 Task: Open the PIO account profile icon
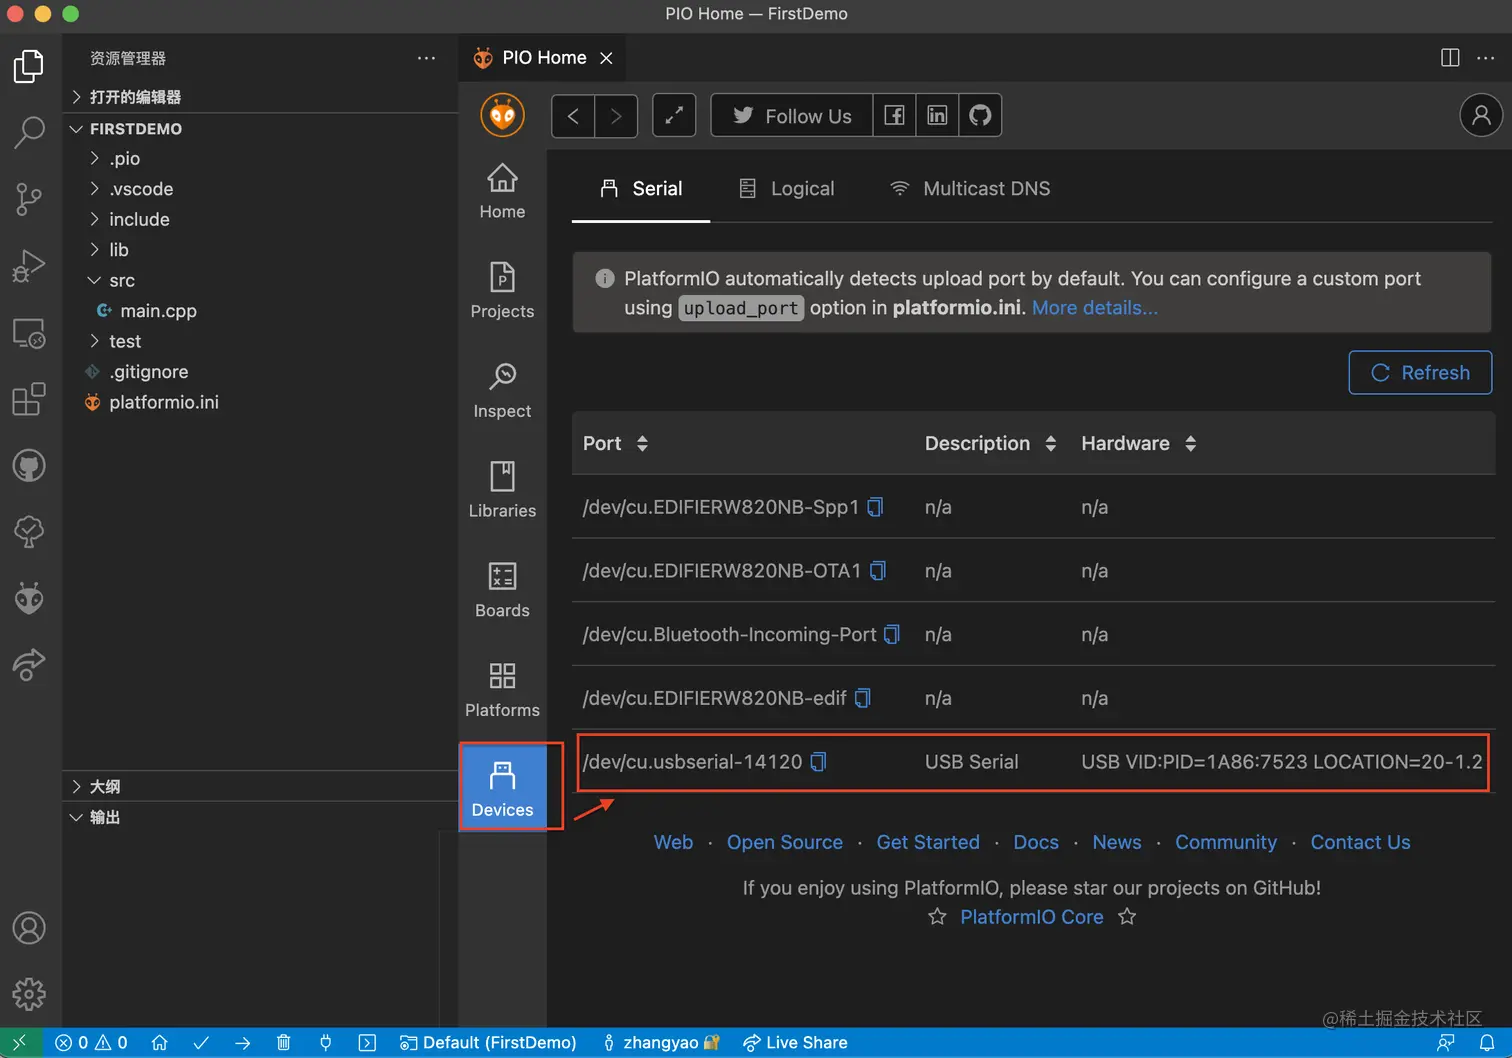[x=1481, y=116]
